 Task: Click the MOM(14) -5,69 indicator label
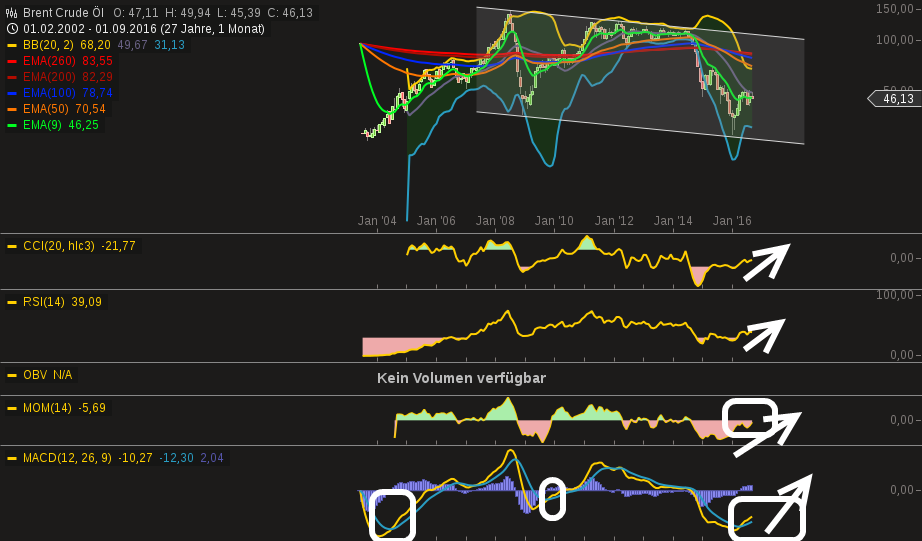click(x=65, y=408)
